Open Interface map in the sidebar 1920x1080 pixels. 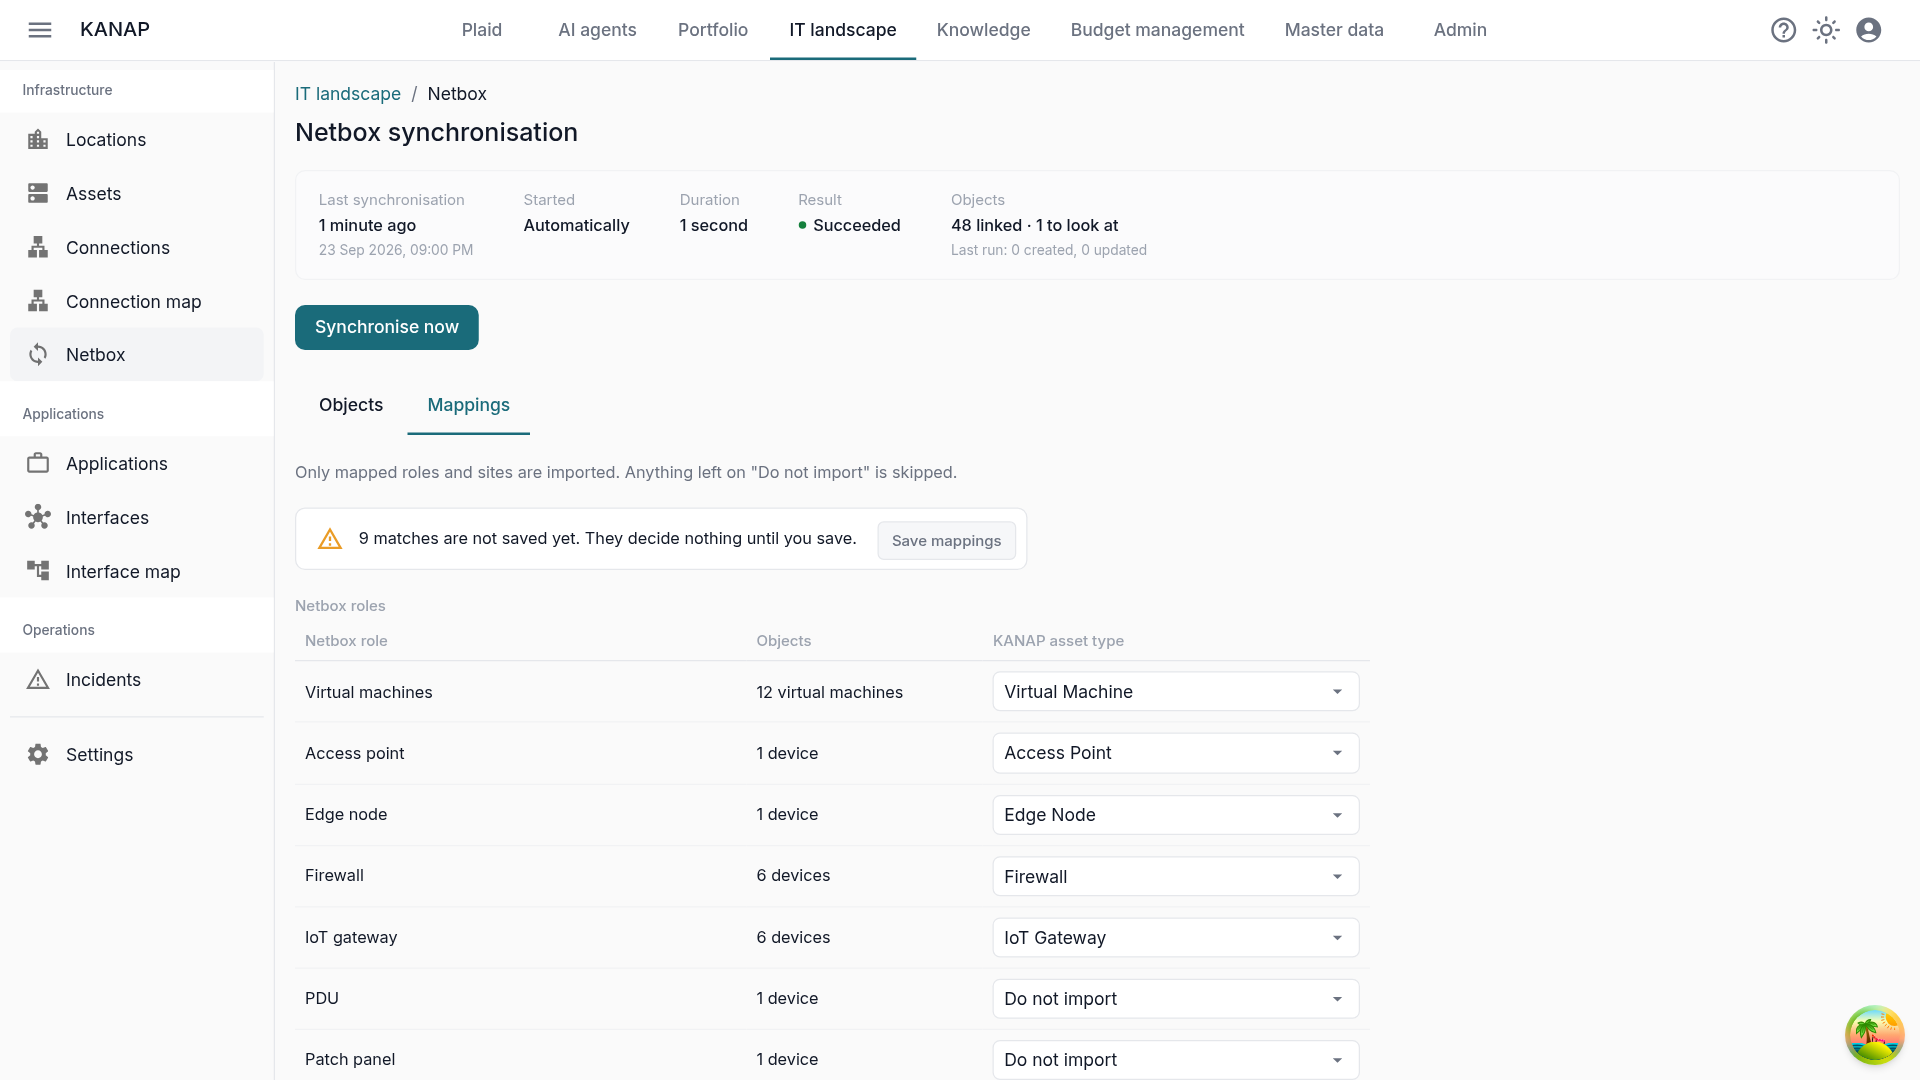[137, 572]
